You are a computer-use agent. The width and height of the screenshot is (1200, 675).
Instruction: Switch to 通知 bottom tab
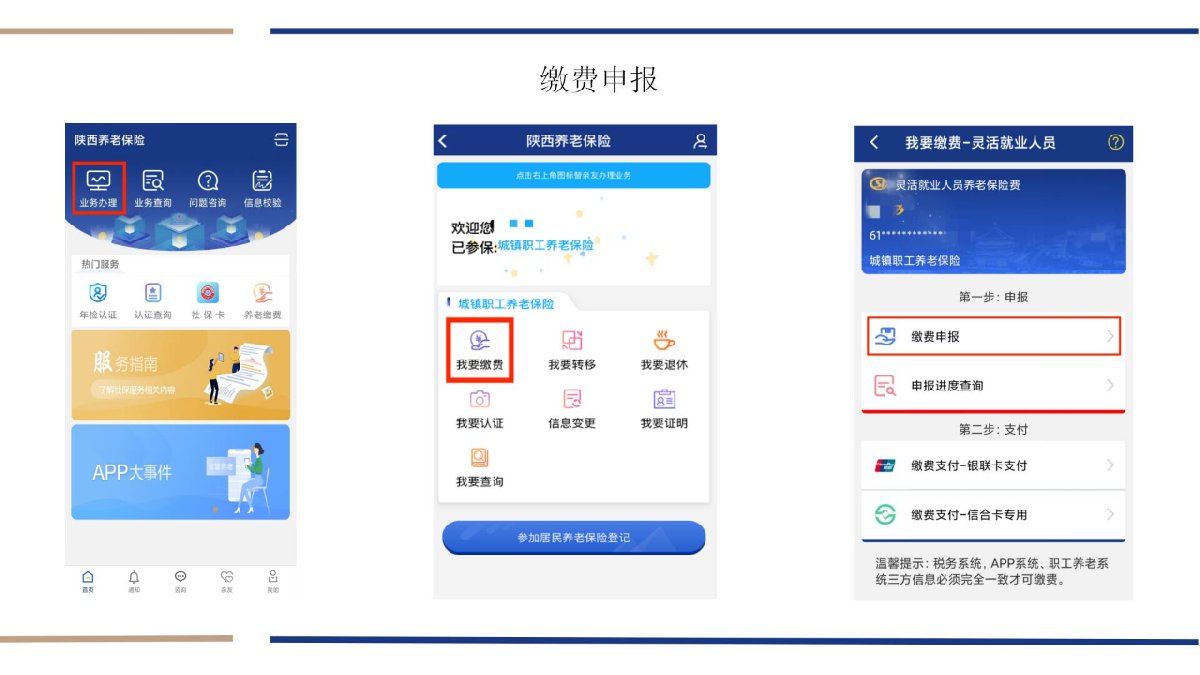(134, 581)
